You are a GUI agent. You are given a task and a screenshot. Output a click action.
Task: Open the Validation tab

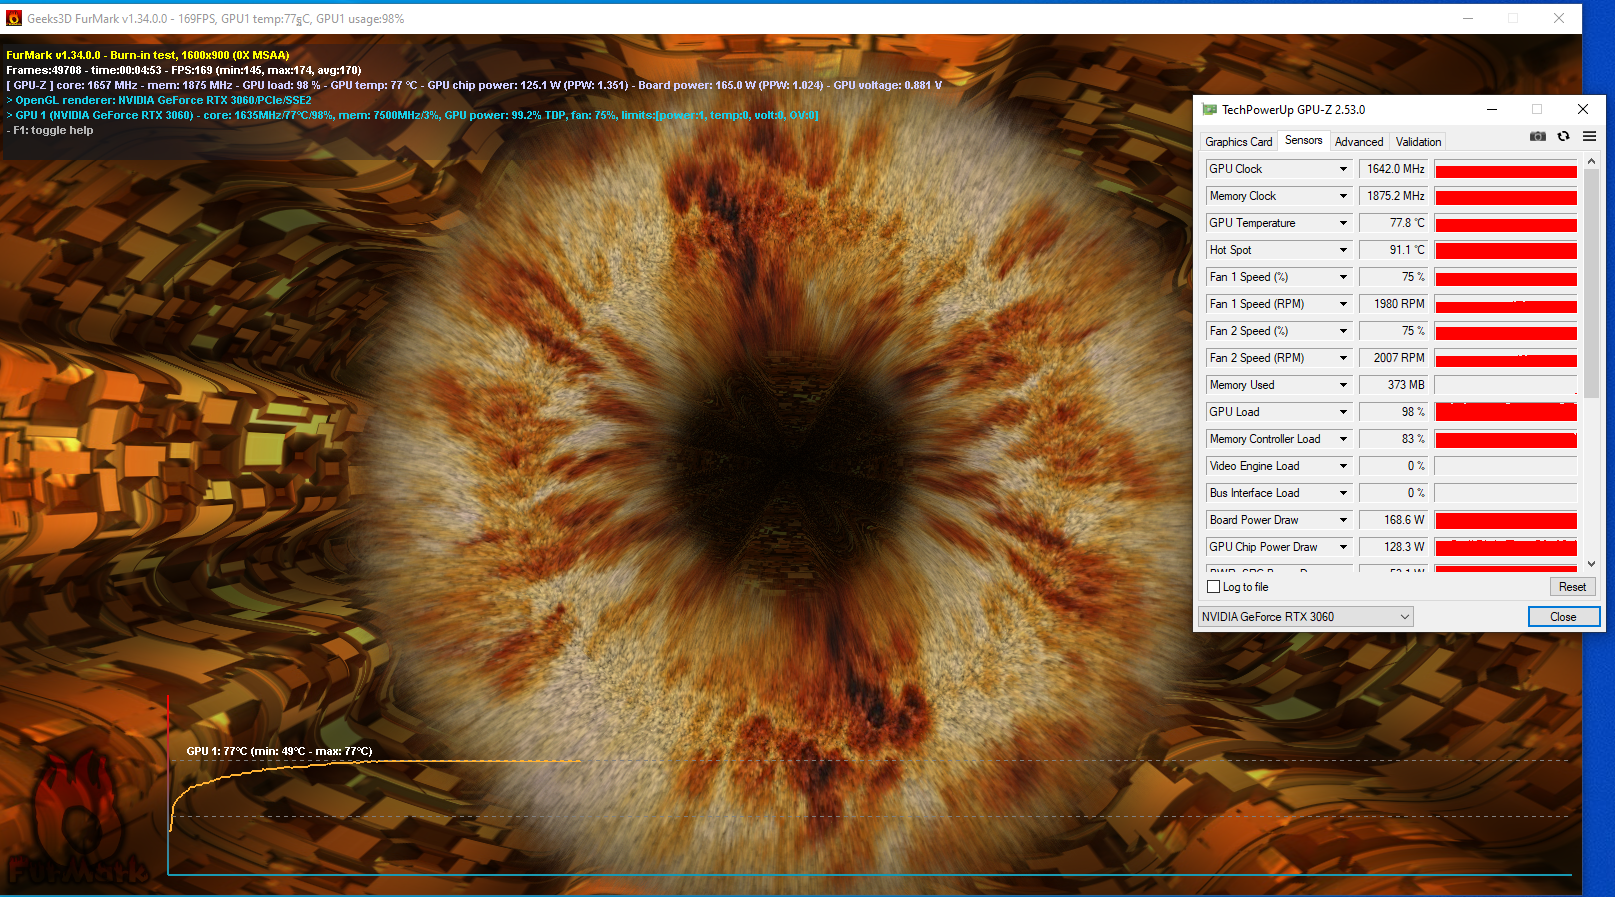[1418, 142]
